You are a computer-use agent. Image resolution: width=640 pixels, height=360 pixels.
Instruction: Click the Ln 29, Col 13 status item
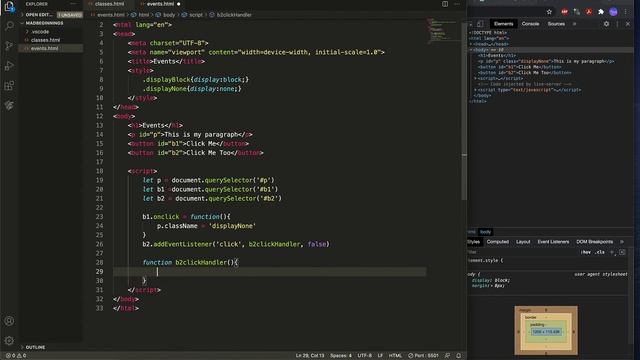click(x=310, y=356)
